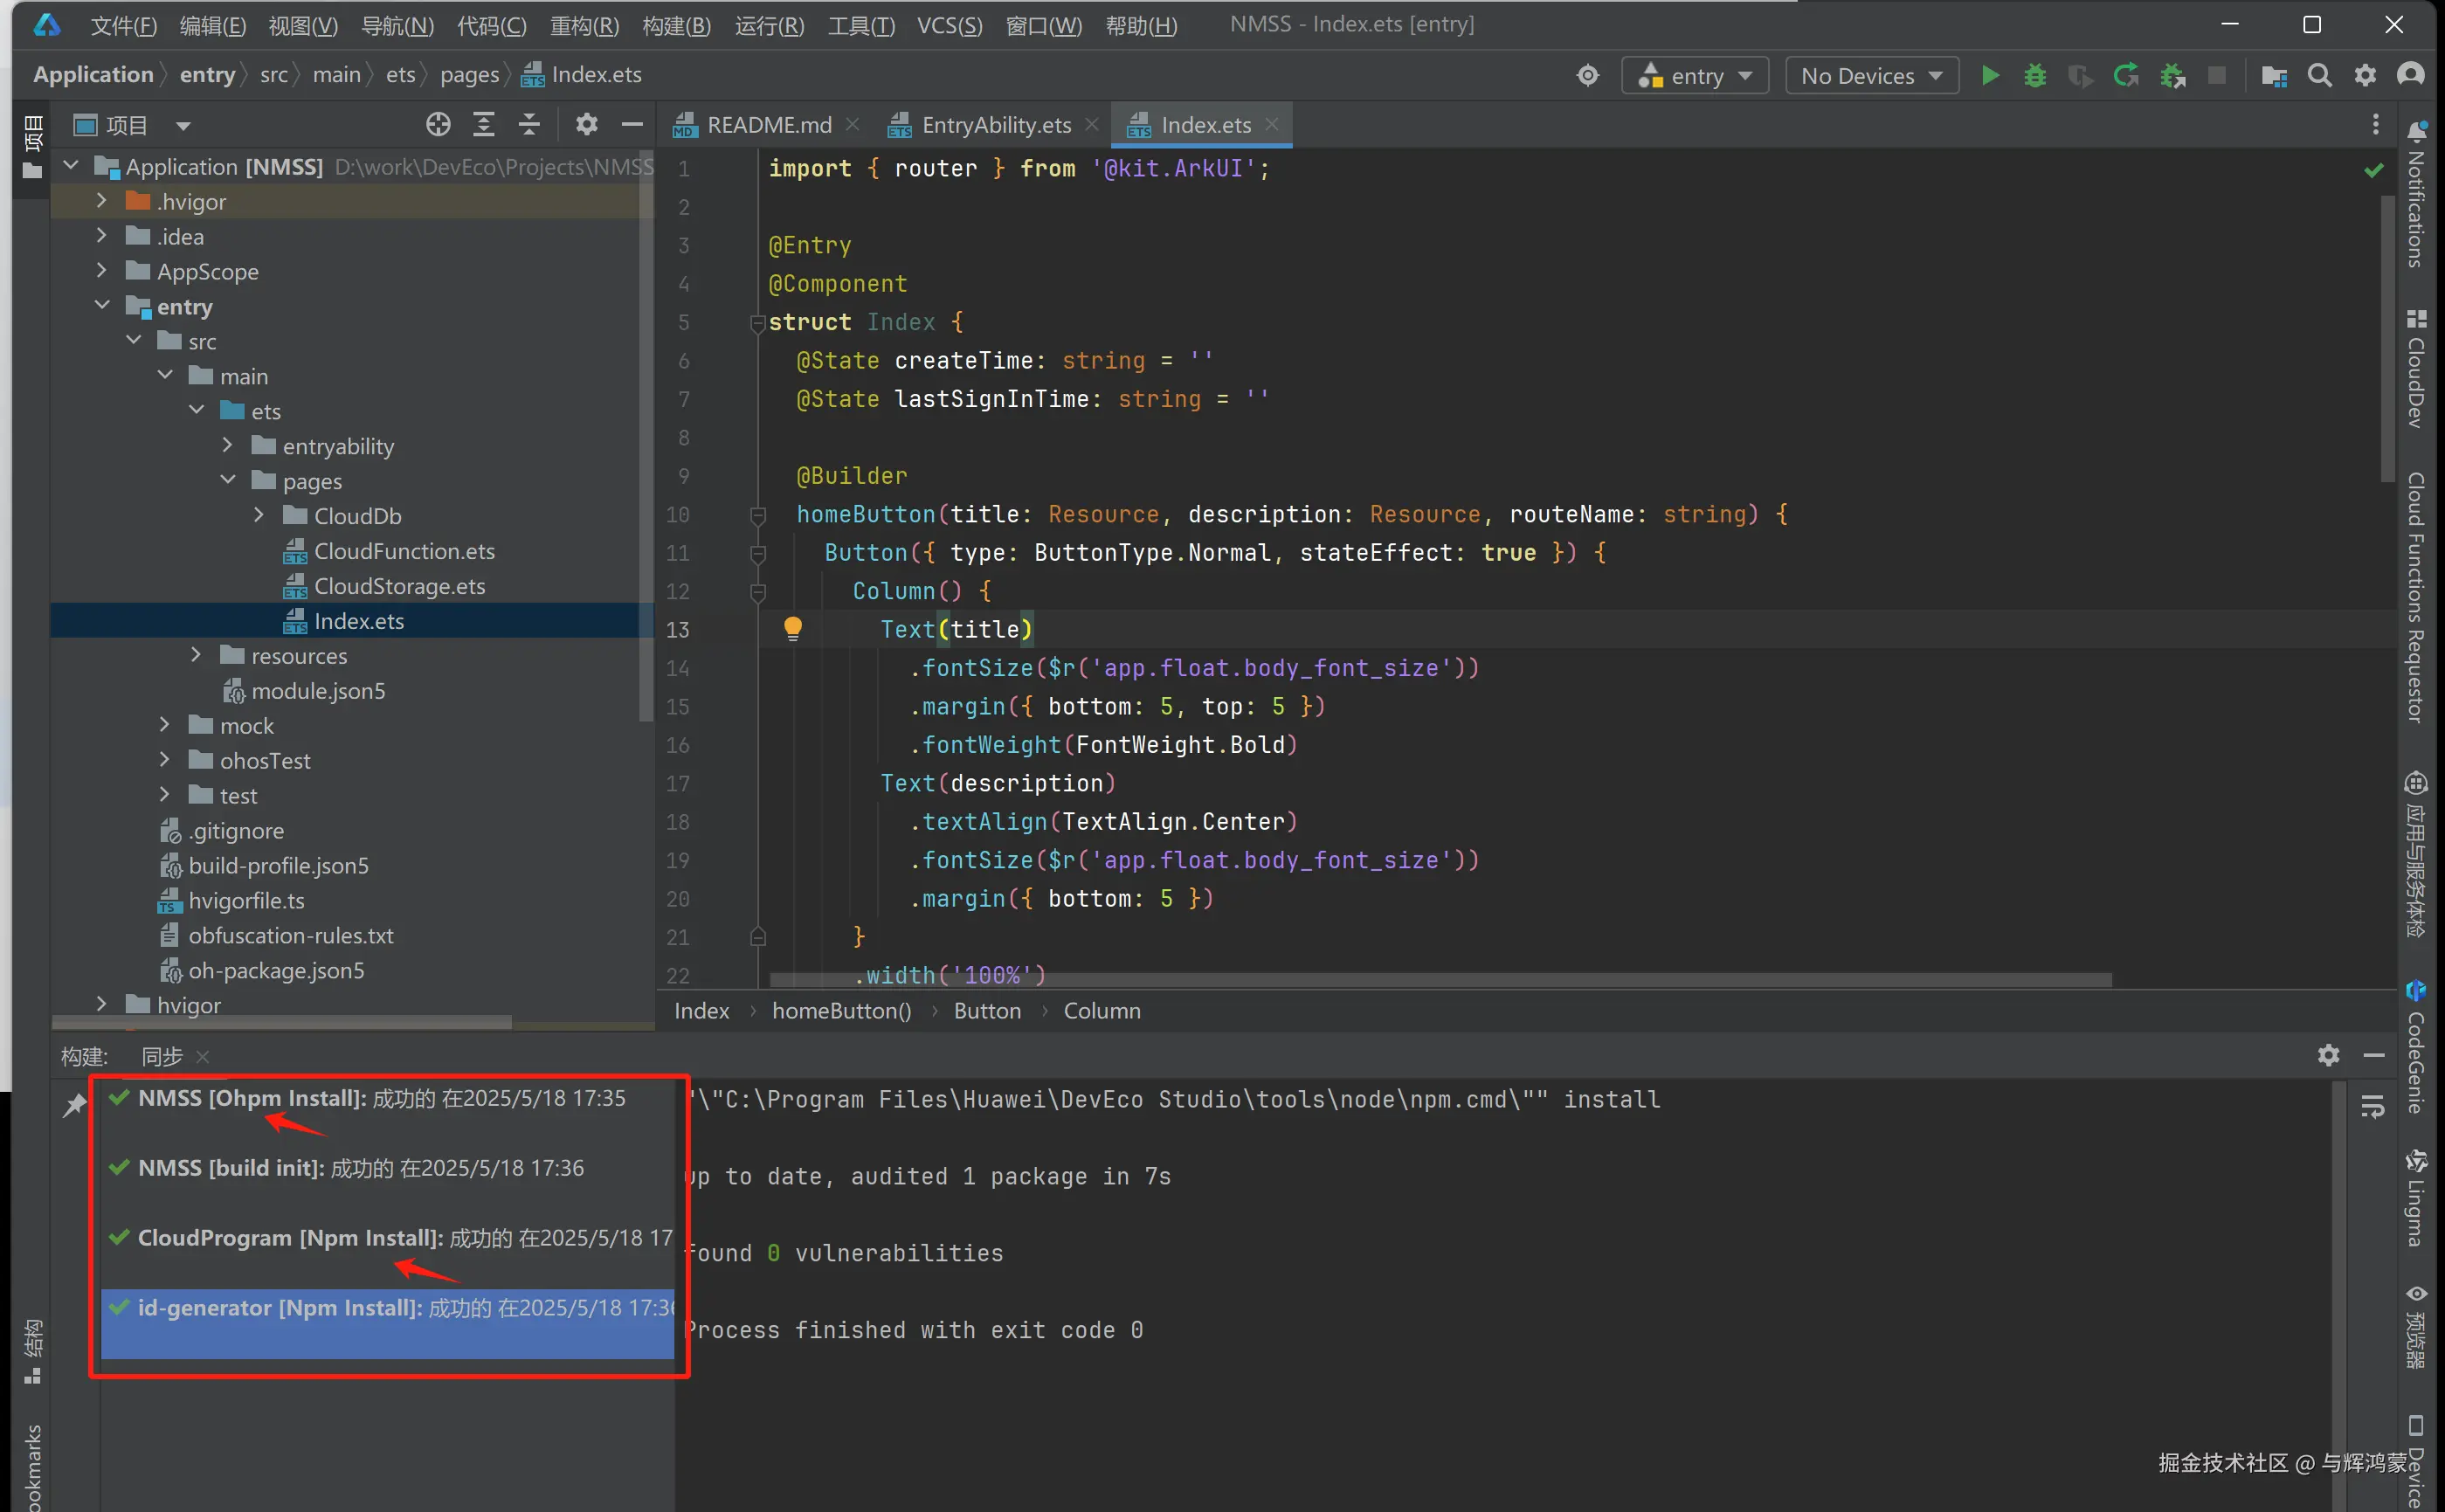
Task: Click the green Run button in toolbar
Action: (x=1989, y=76)
